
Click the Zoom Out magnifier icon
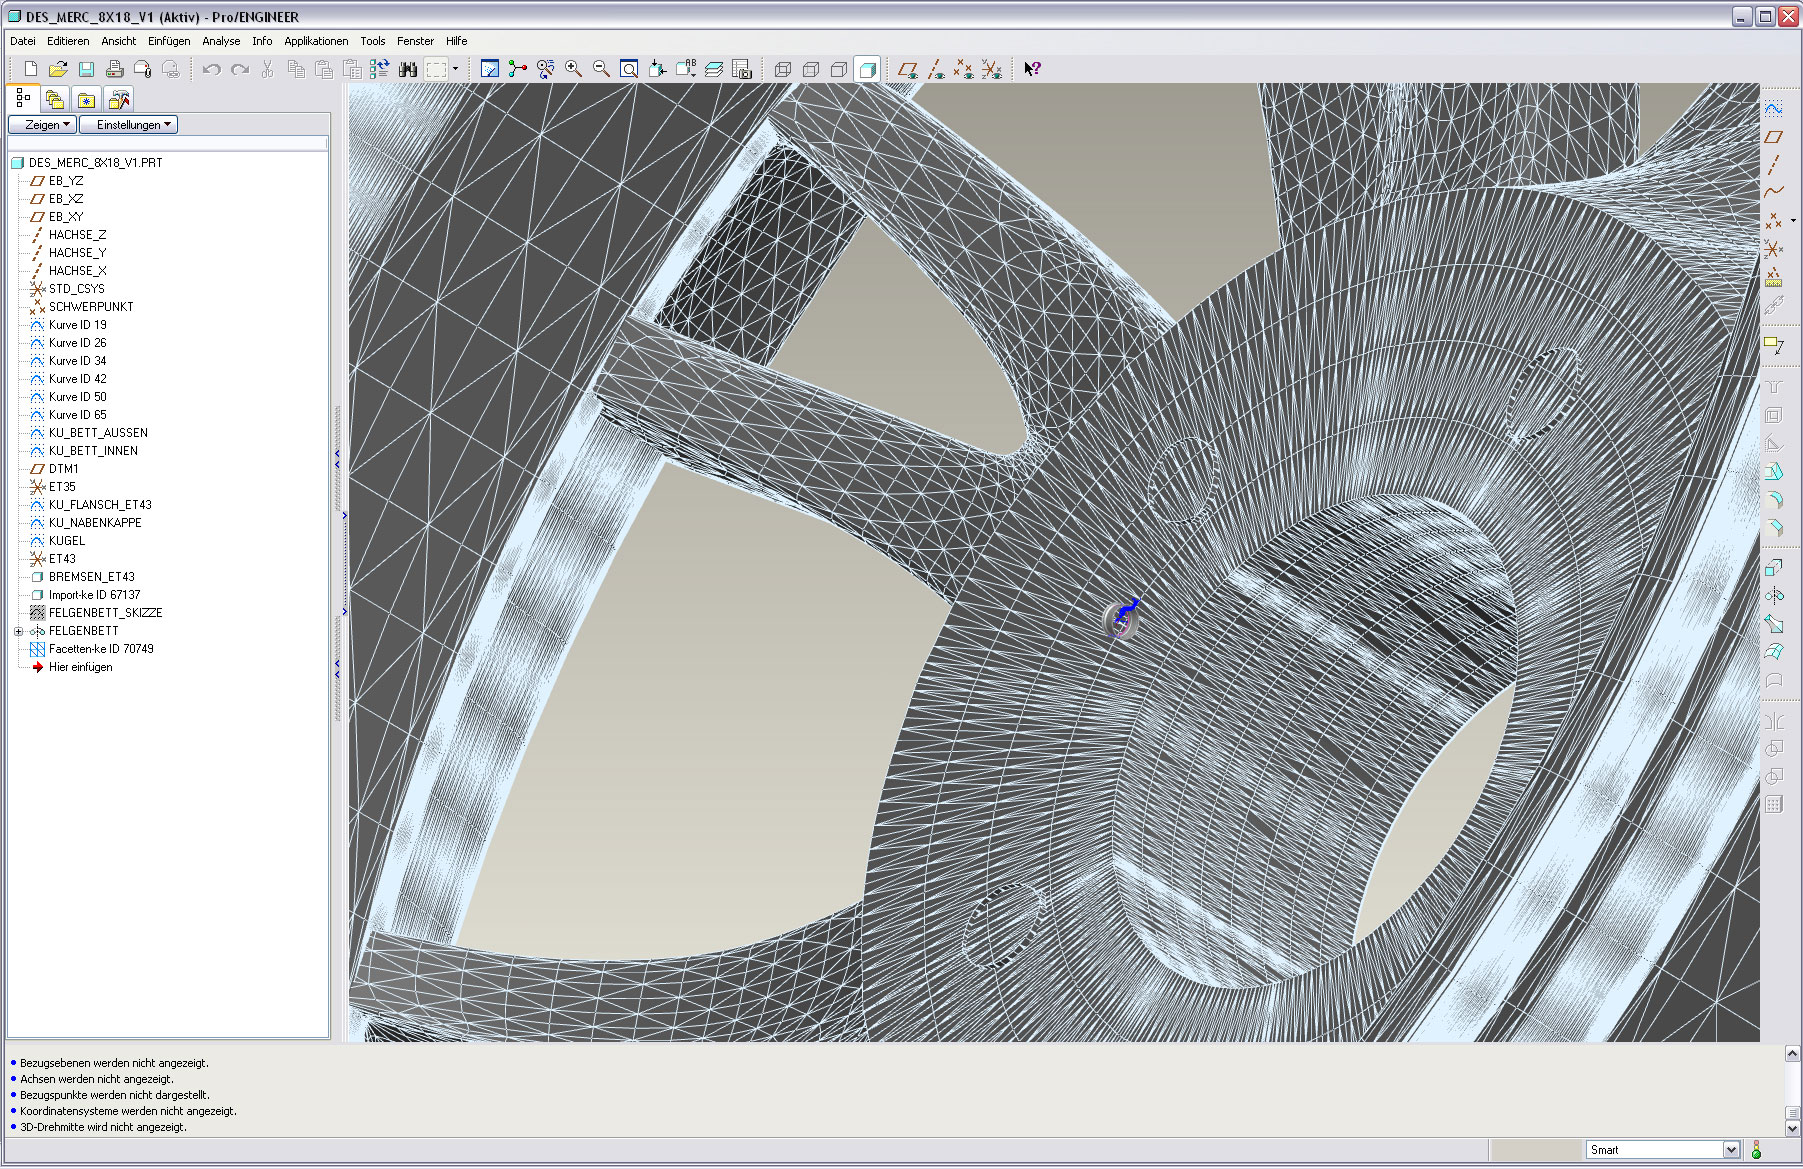[x=601, y=69]
